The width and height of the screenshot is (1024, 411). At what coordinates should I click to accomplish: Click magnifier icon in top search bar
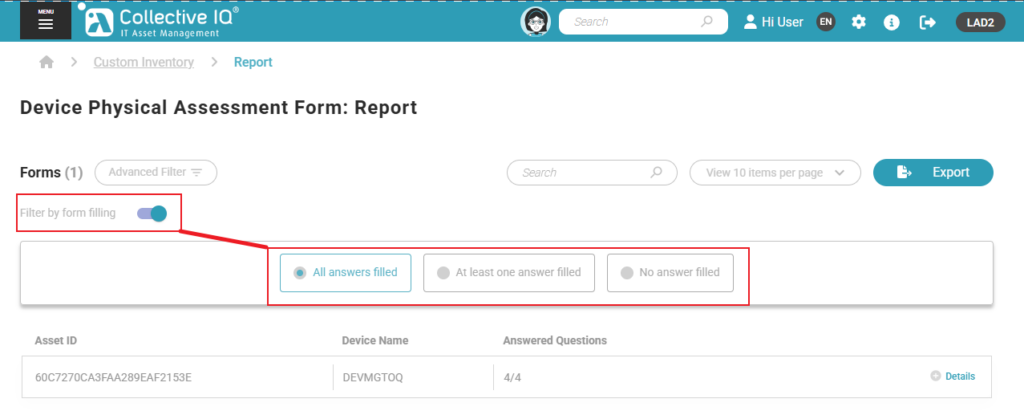pyautogui.click(x=707, y=21)
